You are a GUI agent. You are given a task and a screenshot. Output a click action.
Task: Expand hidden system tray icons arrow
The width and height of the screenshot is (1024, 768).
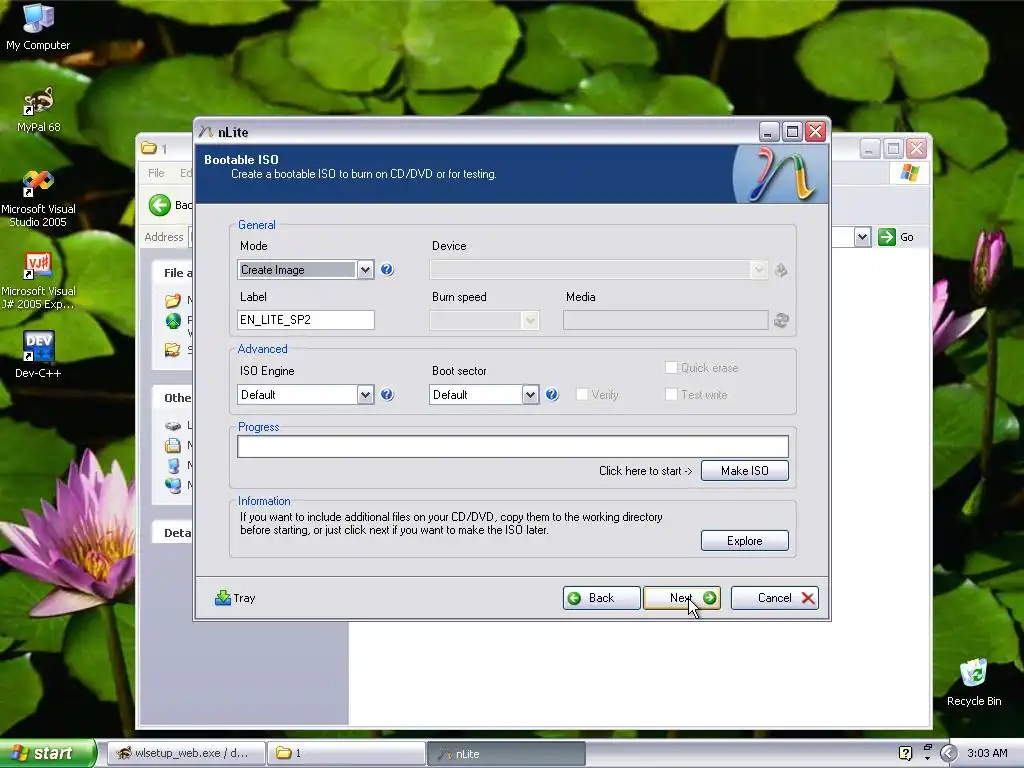pos(948,753)
